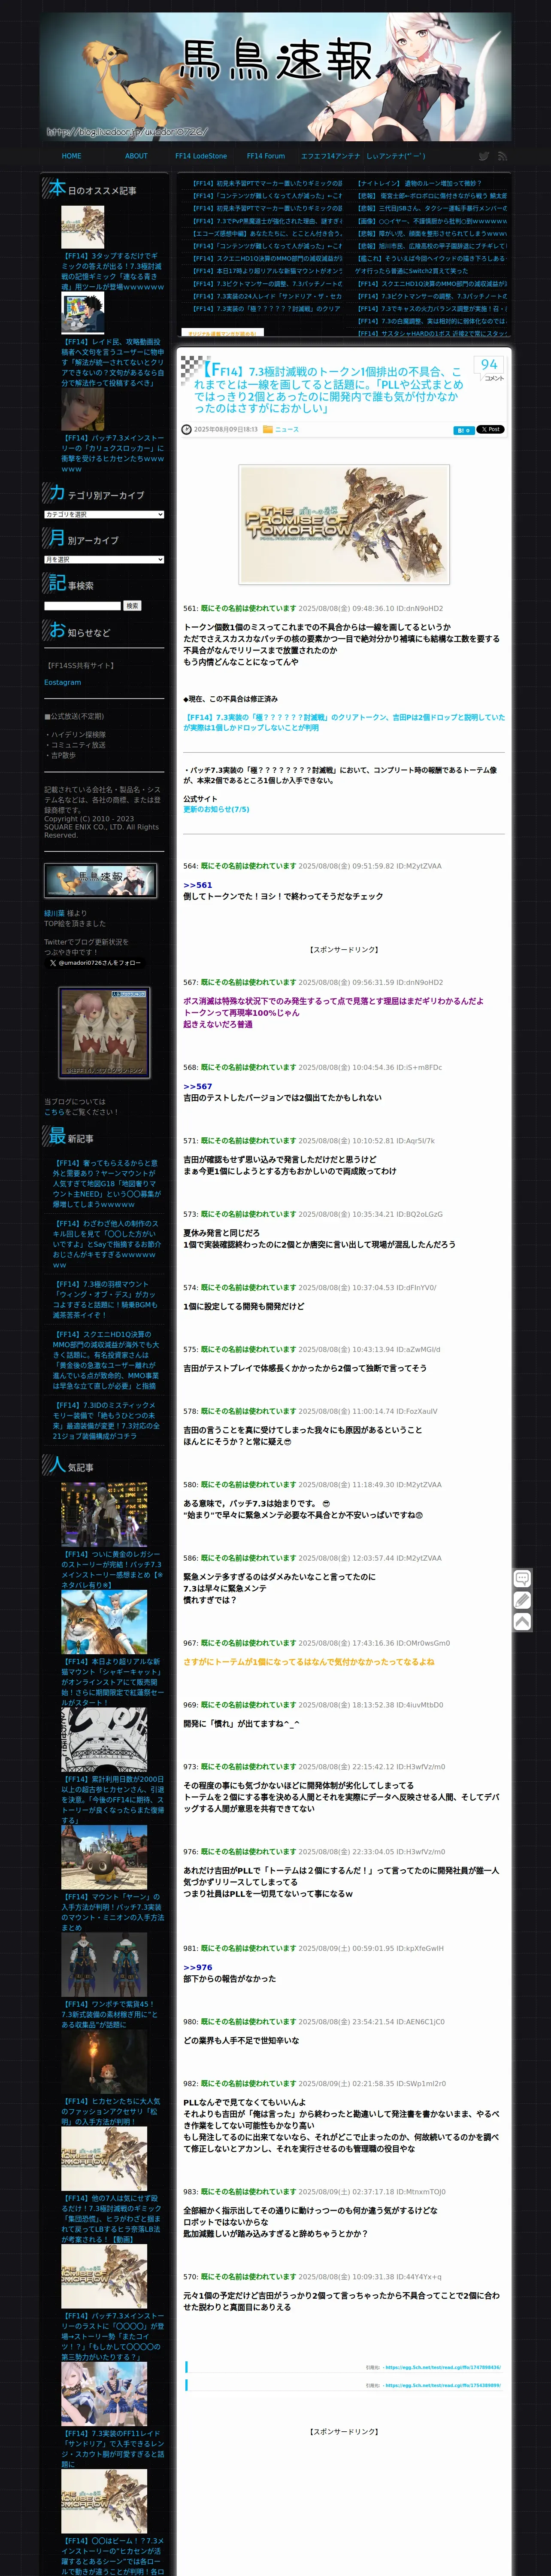
Task: Click the ニュース category link under title
Action: click(x=287, y=429)
